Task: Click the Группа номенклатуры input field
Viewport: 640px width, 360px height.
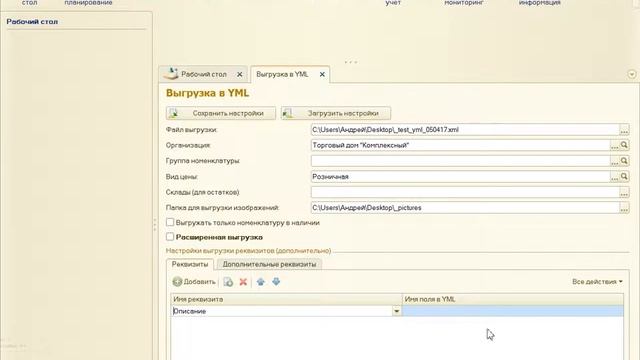Action: click(460, 161)
